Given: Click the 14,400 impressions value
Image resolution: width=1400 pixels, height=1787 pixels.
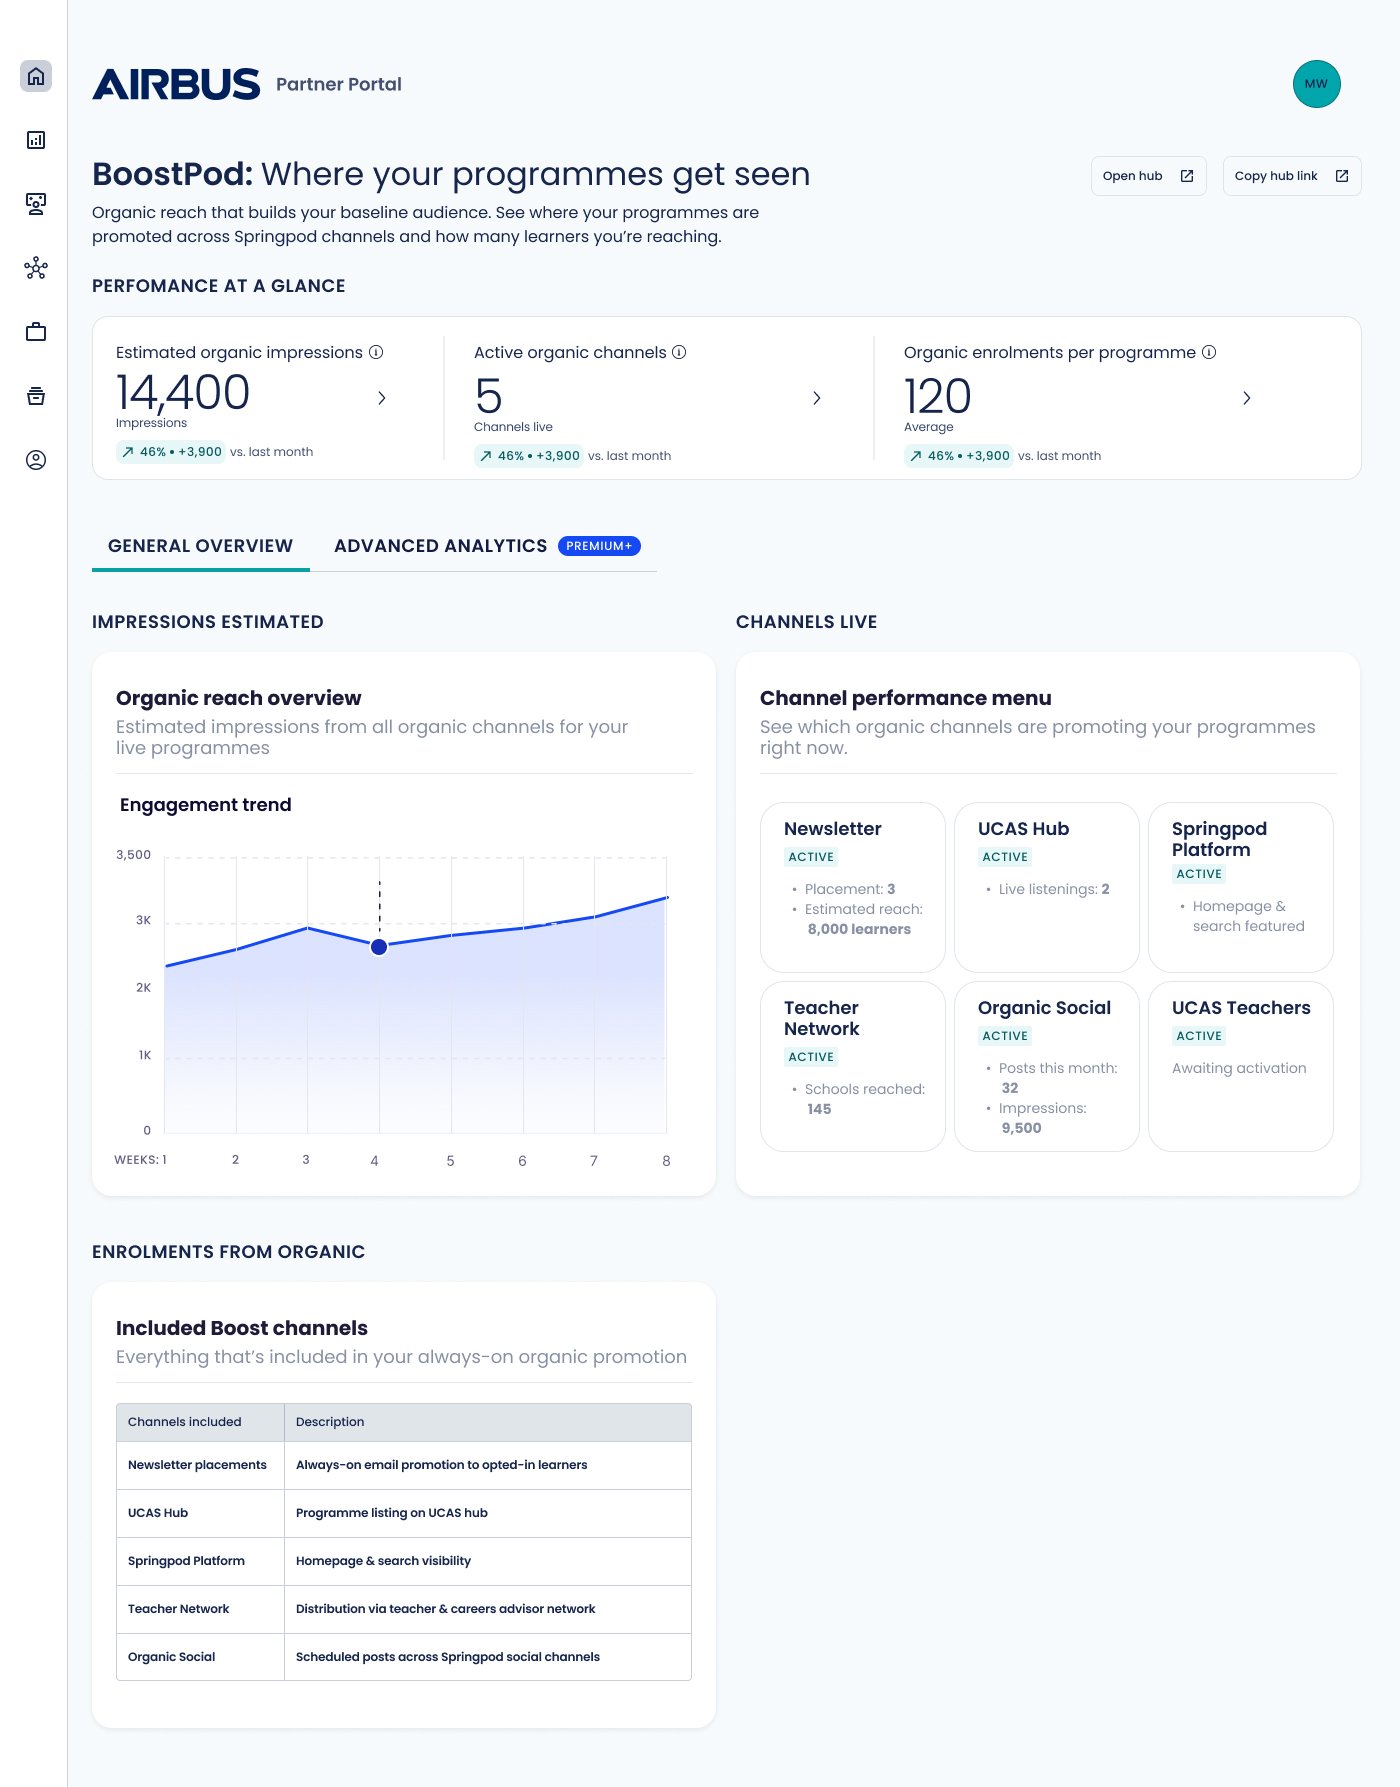Looking at the screenshot, I should (183, 393).
